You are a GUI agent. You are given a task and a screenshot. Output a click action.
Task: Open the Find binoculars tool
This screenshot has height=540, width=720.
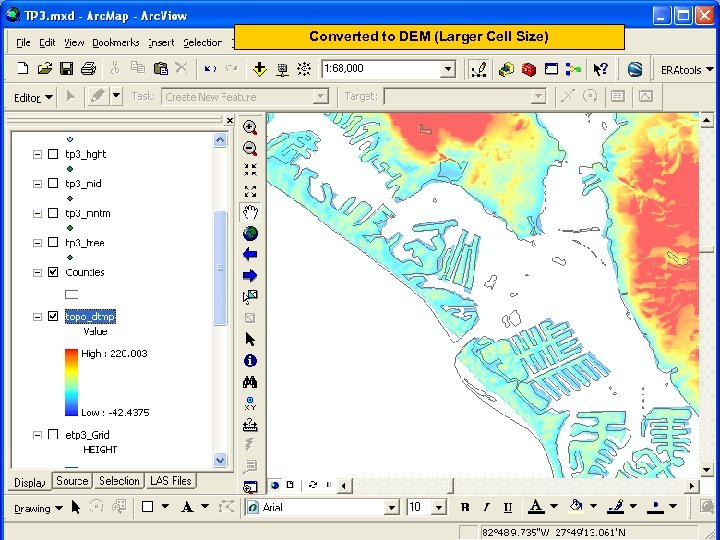tap(250, 382)
